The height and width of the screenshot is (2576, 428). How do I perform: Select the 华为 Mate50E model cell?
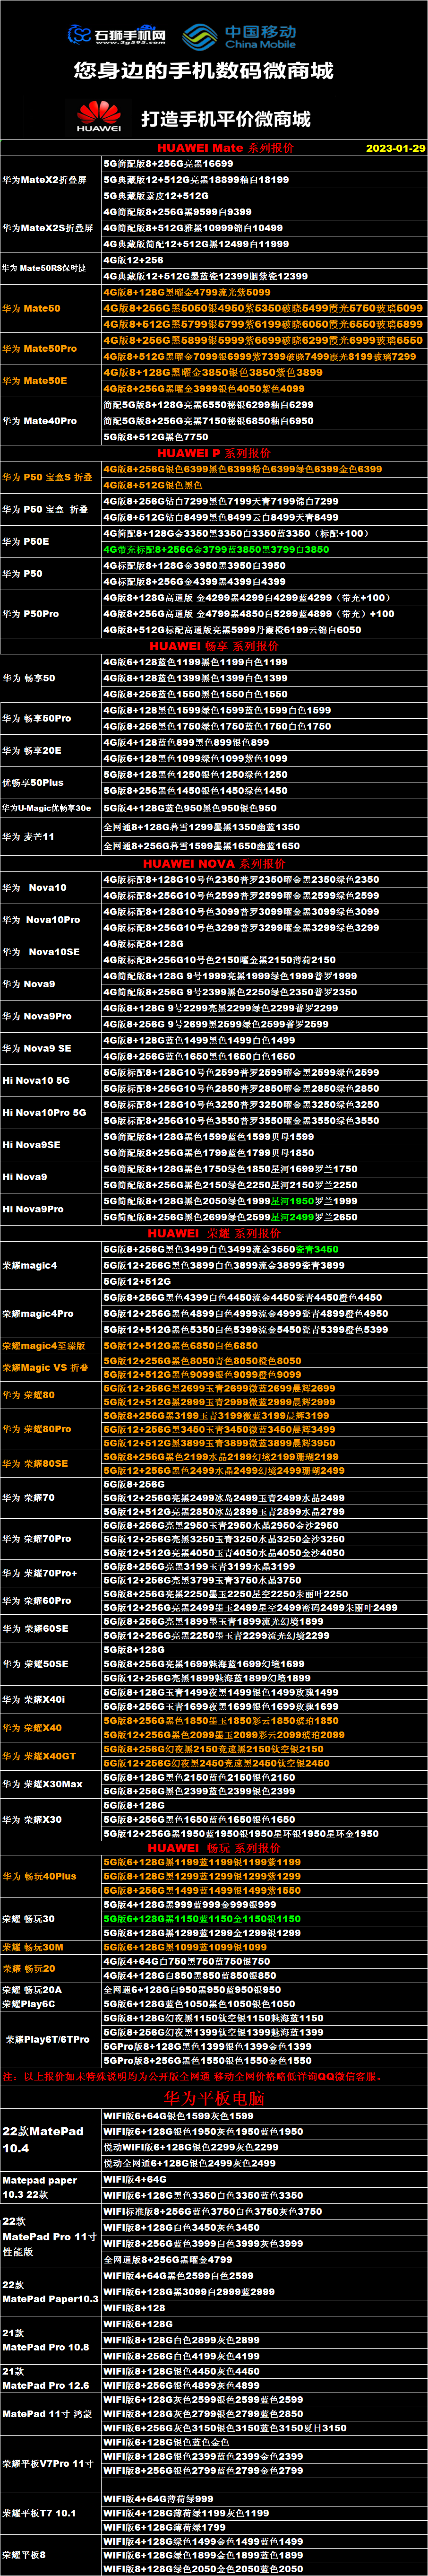pos(50,381)
